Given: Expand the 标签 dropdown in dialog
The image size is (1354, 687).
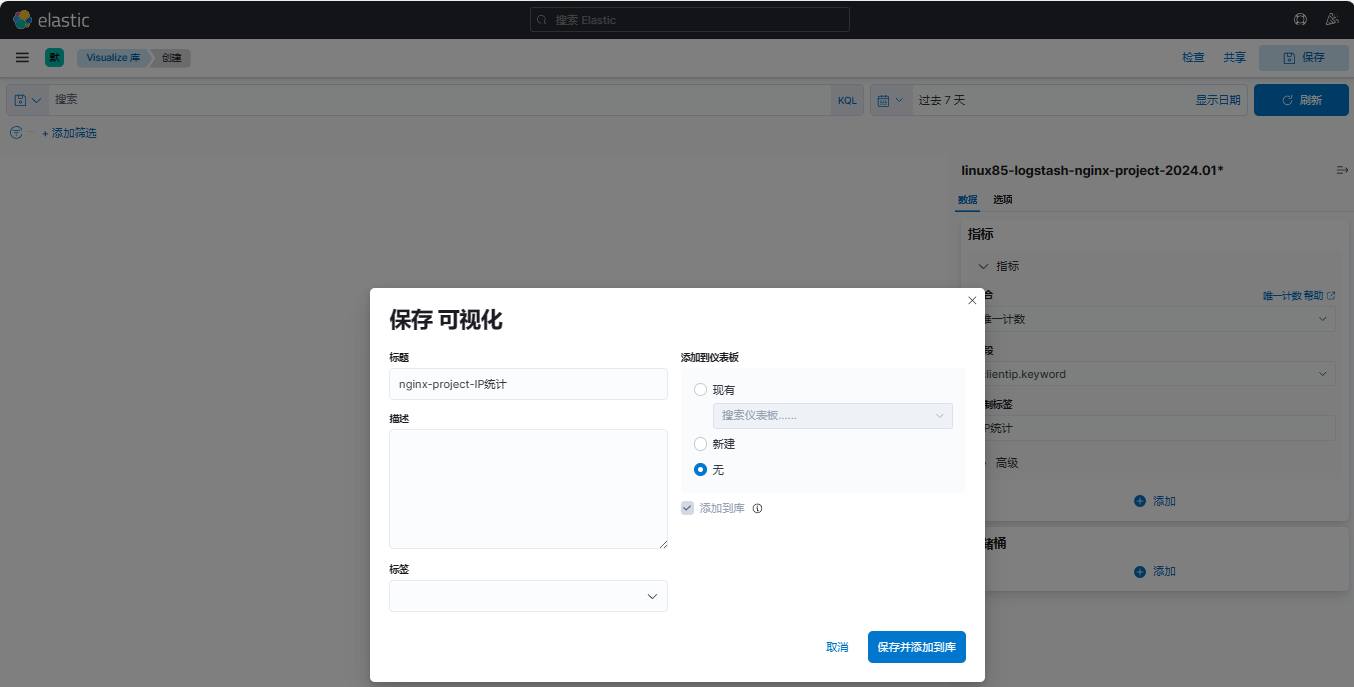Looking at the screenshot, I should coord(528,596).
